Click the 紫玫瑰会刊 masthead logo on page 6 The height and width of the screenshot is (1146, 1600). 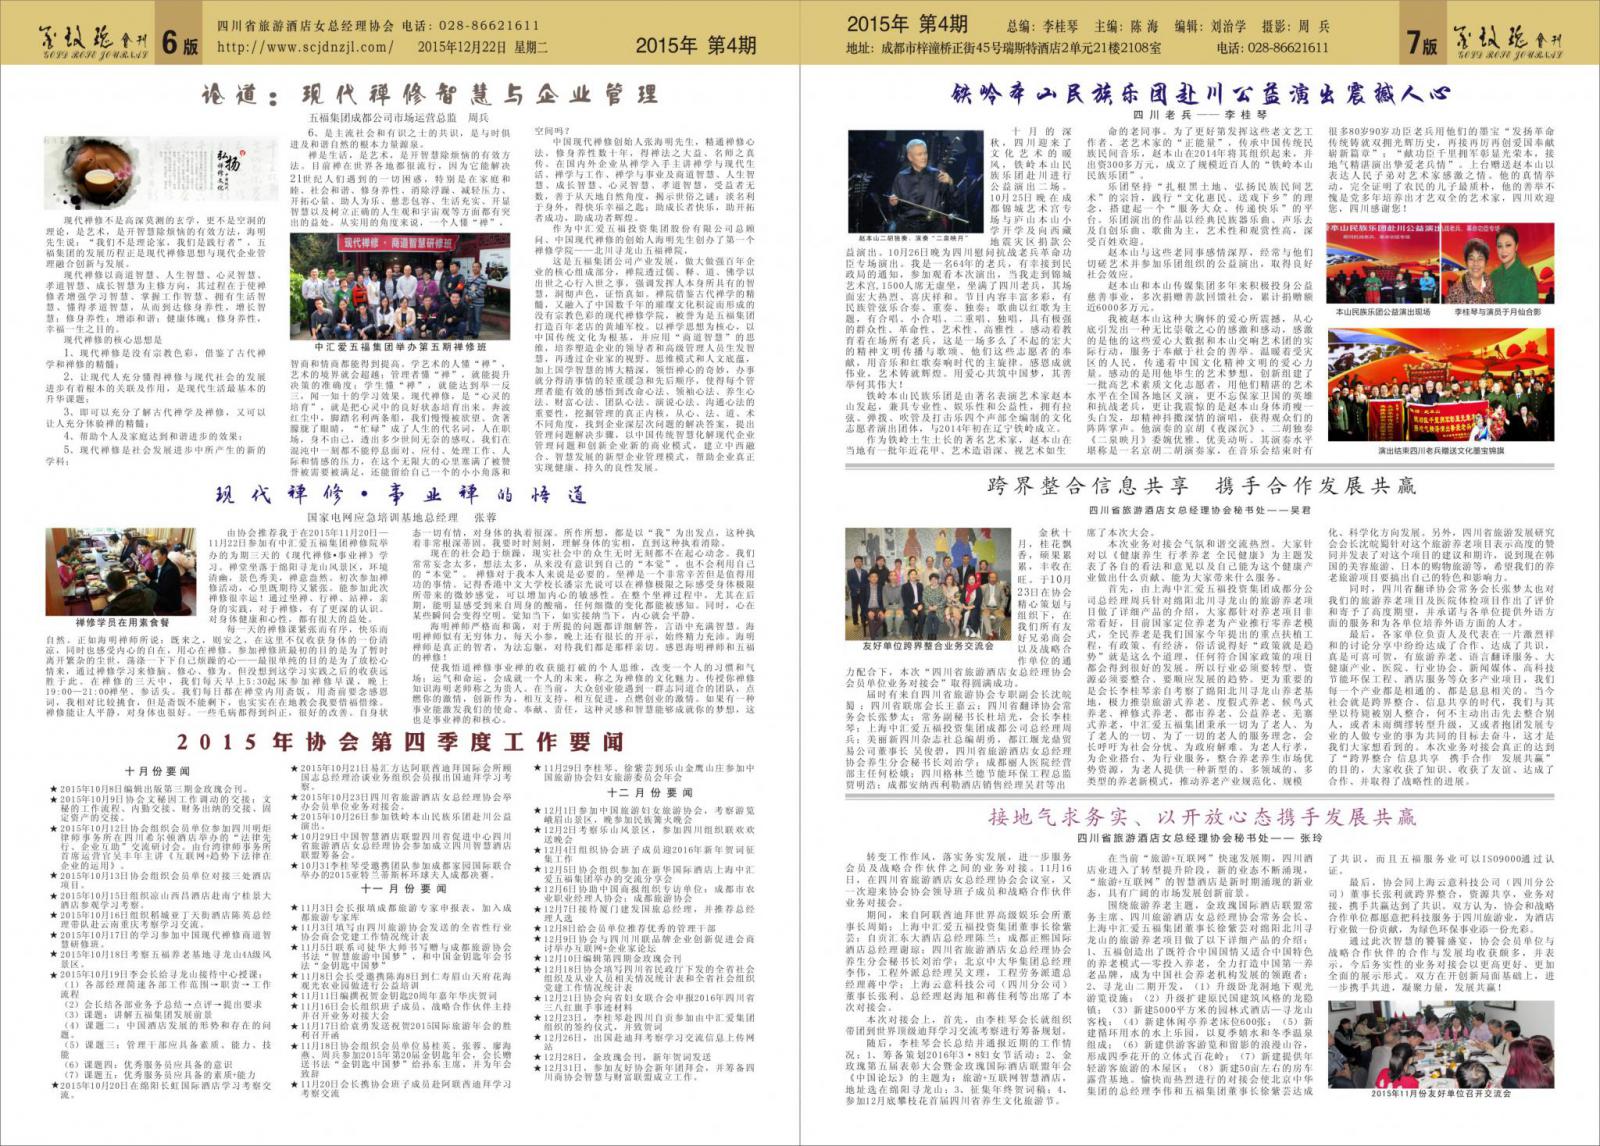coord(93,41)
